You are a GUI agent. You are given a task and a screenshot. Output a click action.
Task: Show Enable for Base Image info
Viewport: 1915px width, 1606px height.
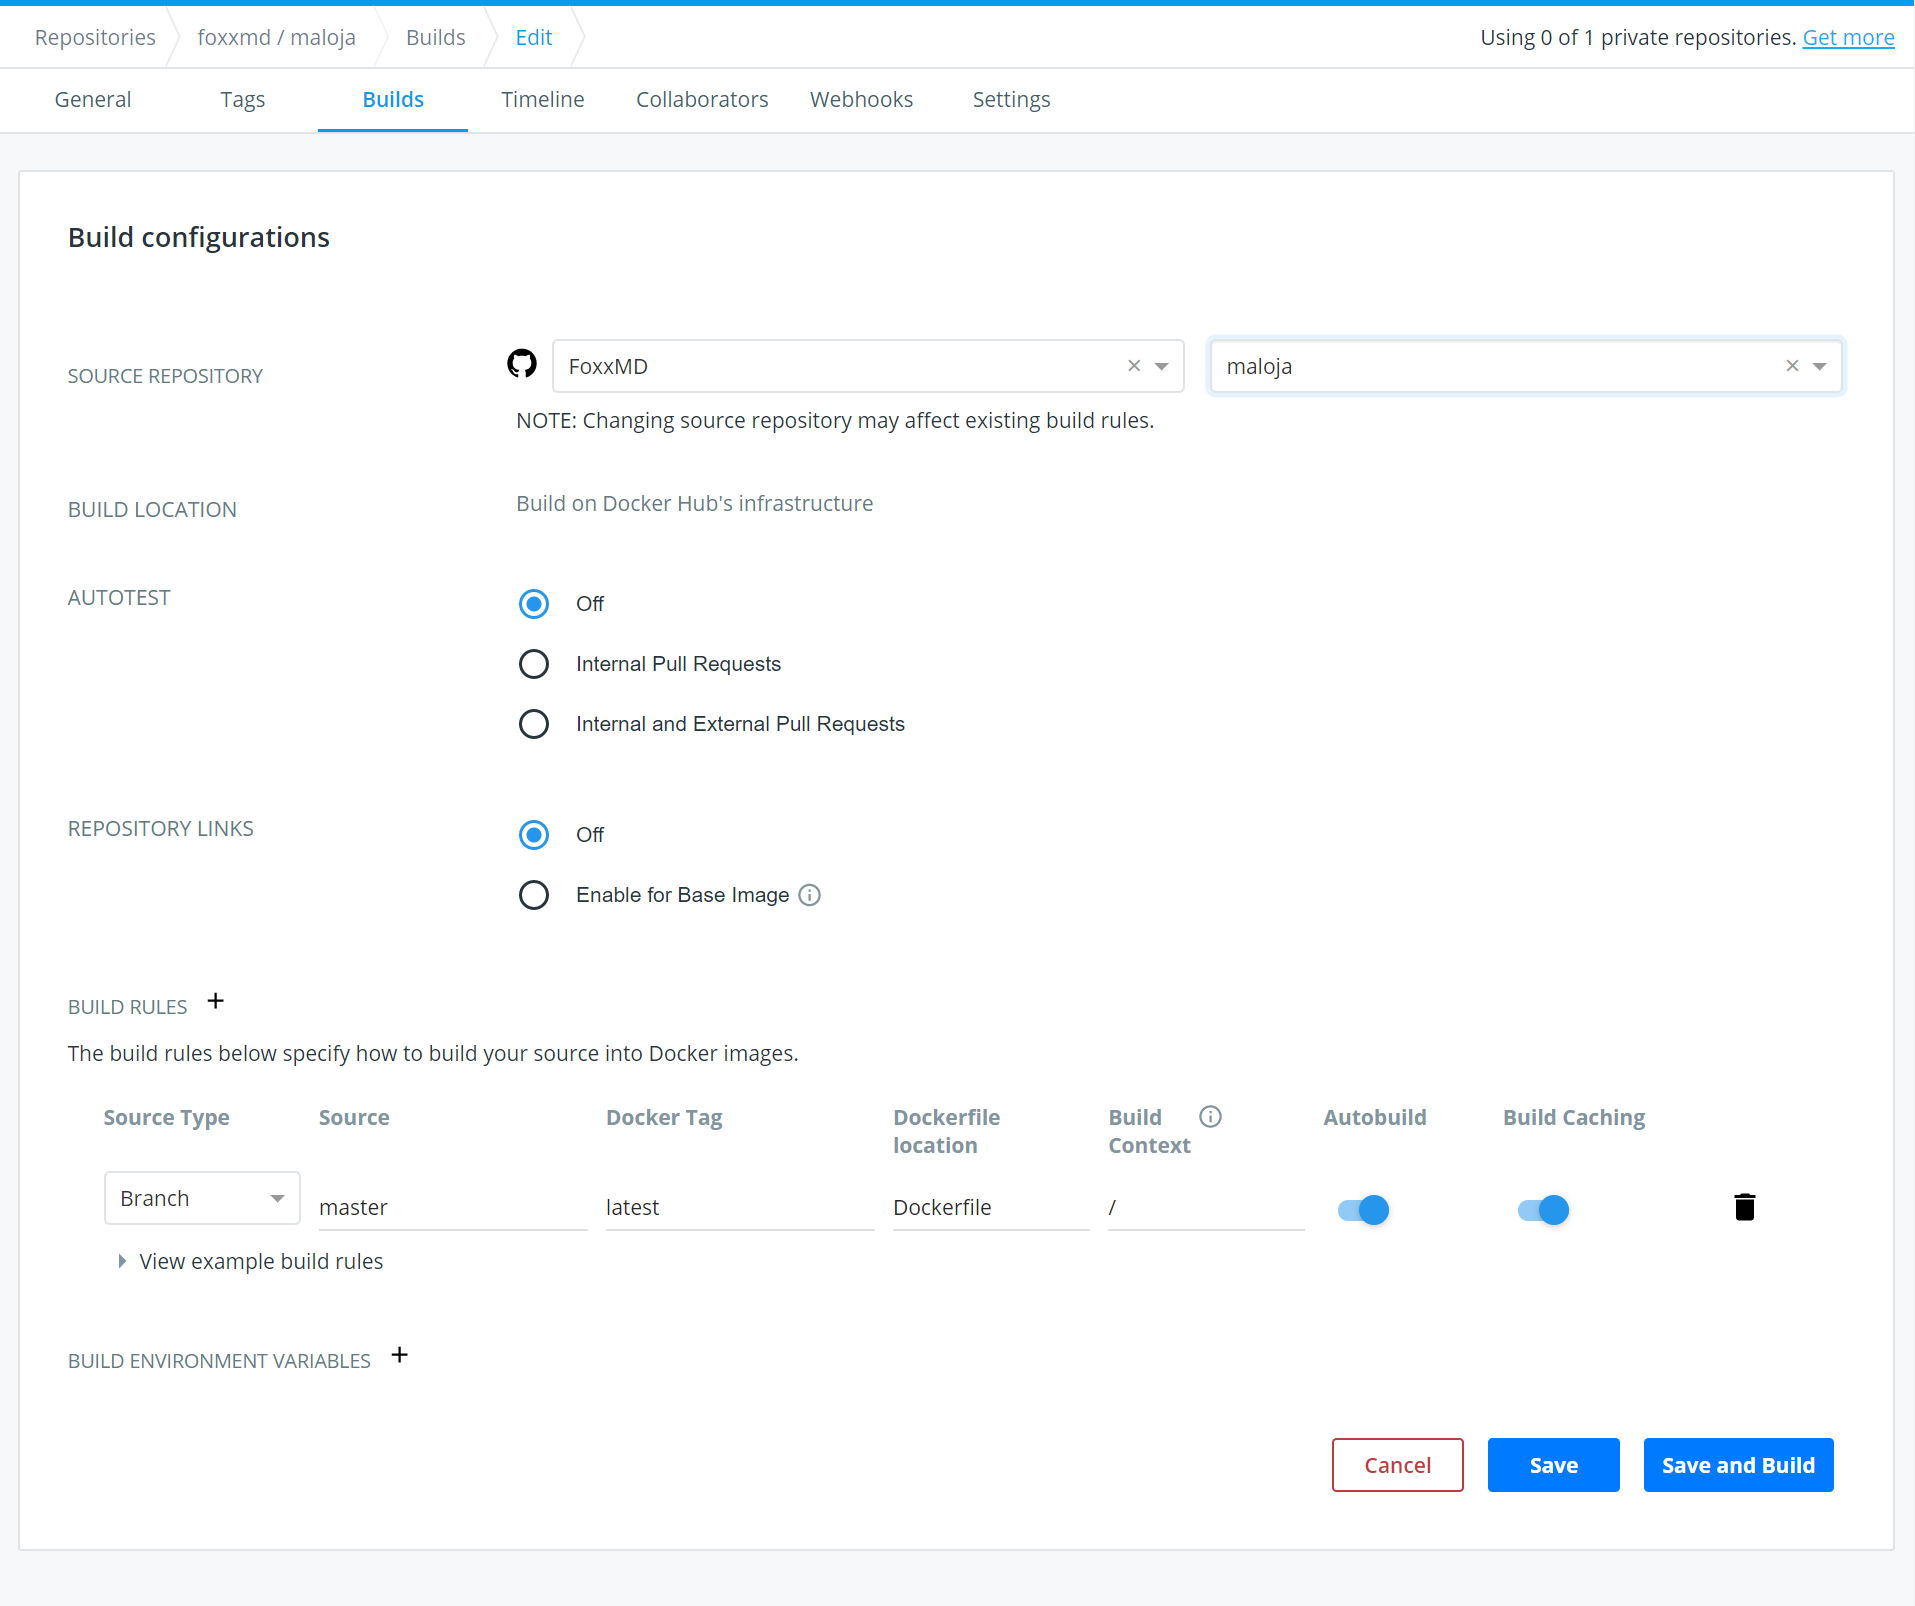[810, 895]
